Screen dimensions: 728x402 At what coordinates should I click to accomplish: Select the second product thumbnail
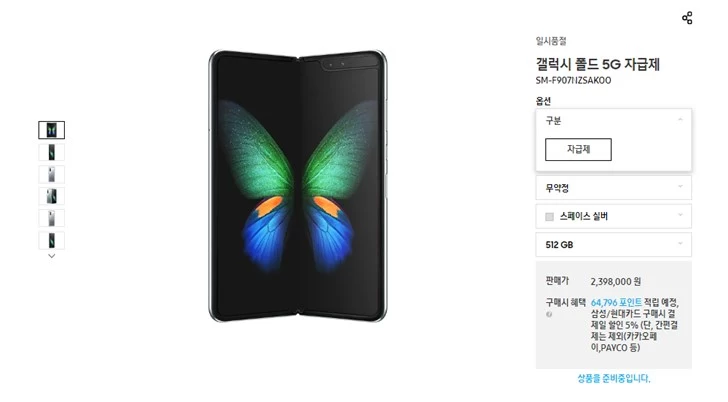[x=52, y=152]
